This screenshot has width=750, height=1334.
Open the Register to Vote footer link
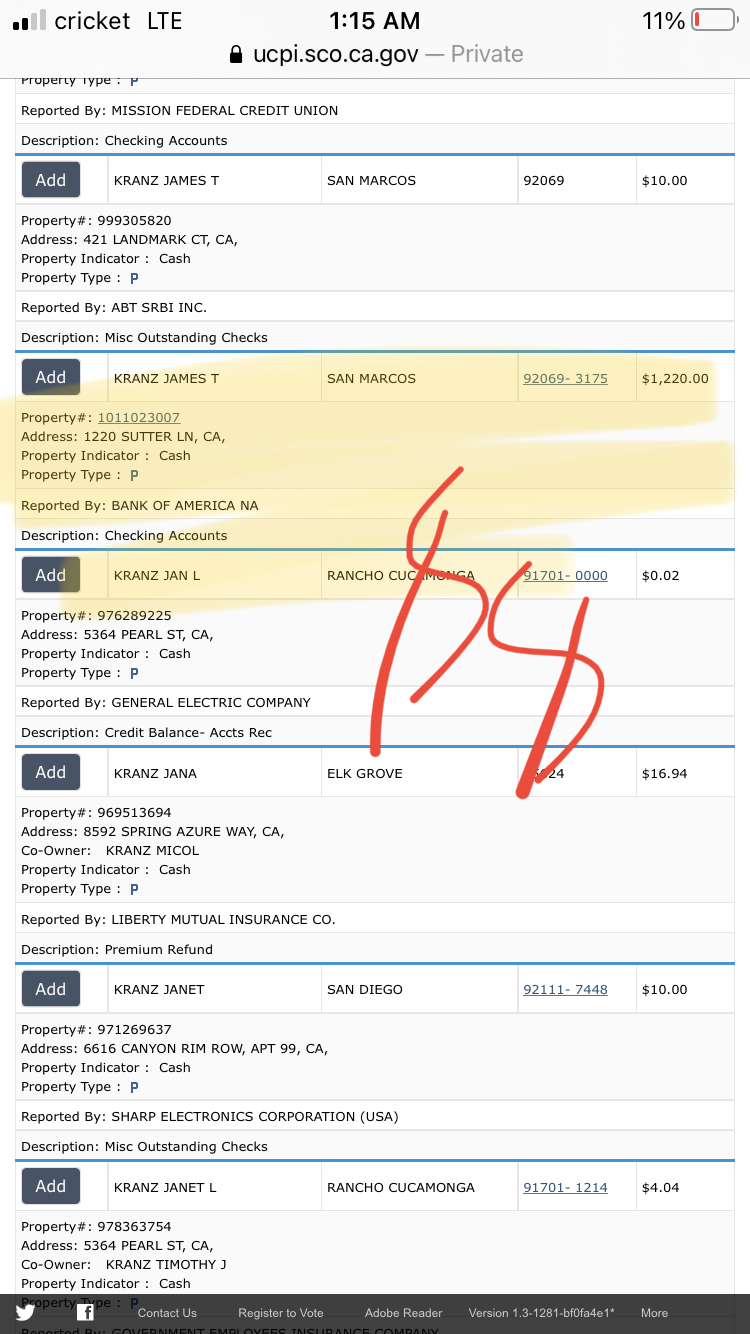point(281,1313)
